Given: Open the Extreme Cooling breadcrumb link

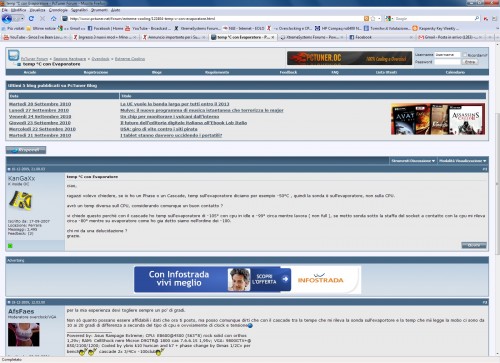Looking at the screenshot, I should [x=130, y=59].
